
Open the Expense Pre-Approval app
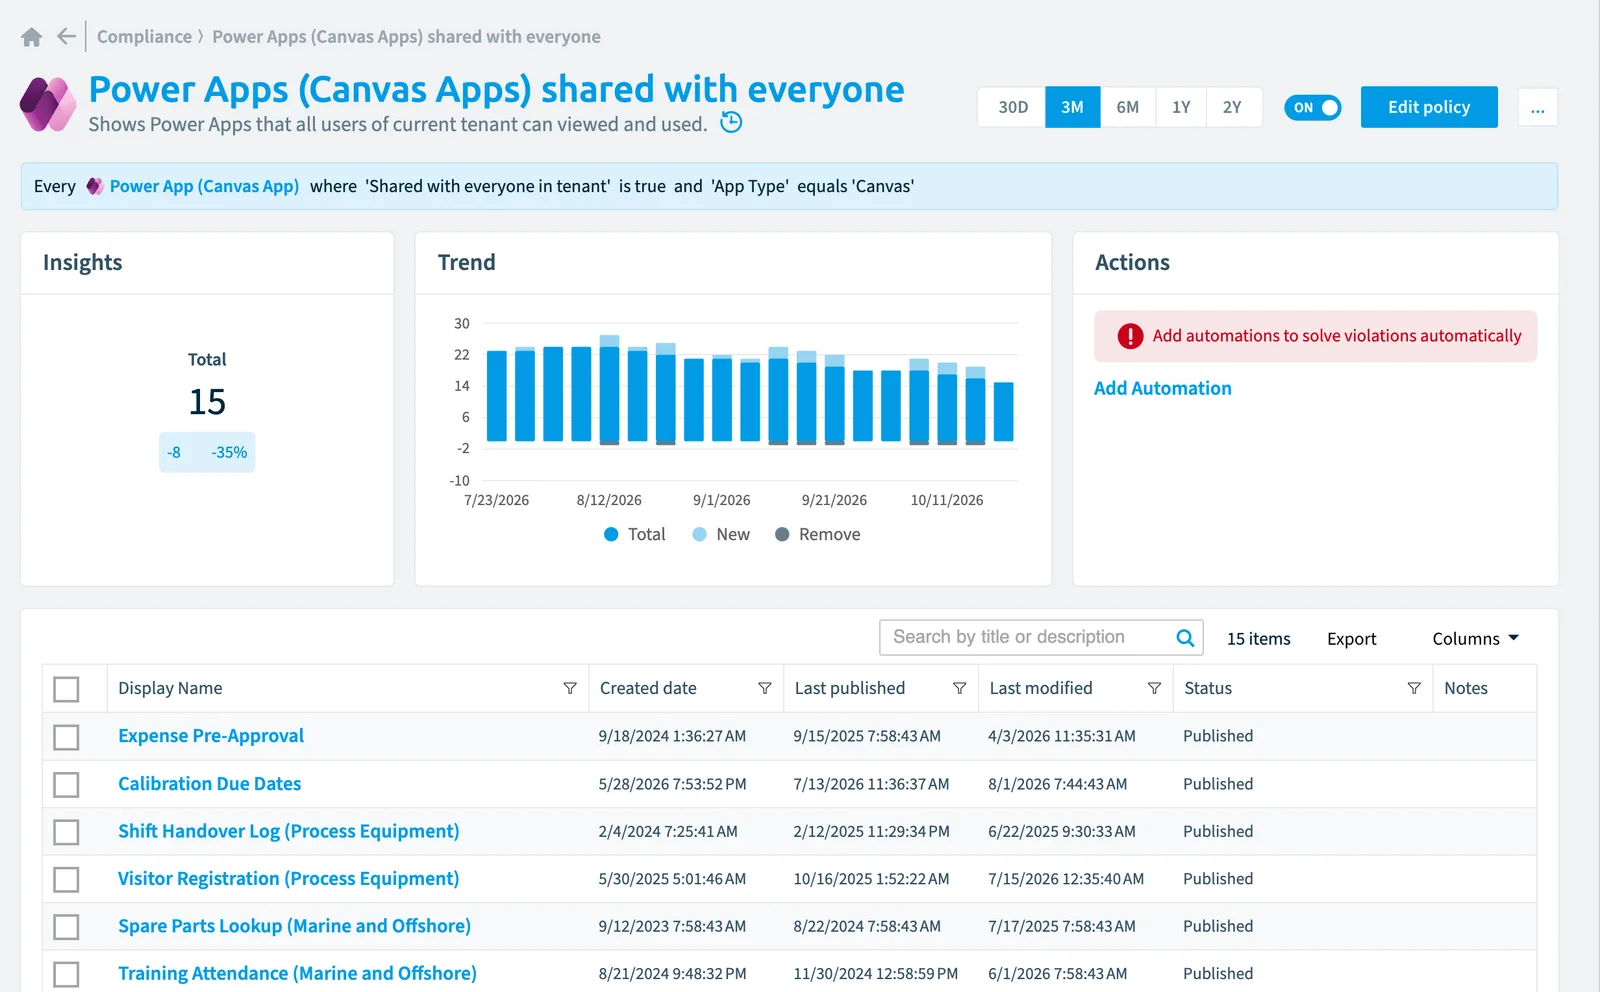(x=211, y=736)
